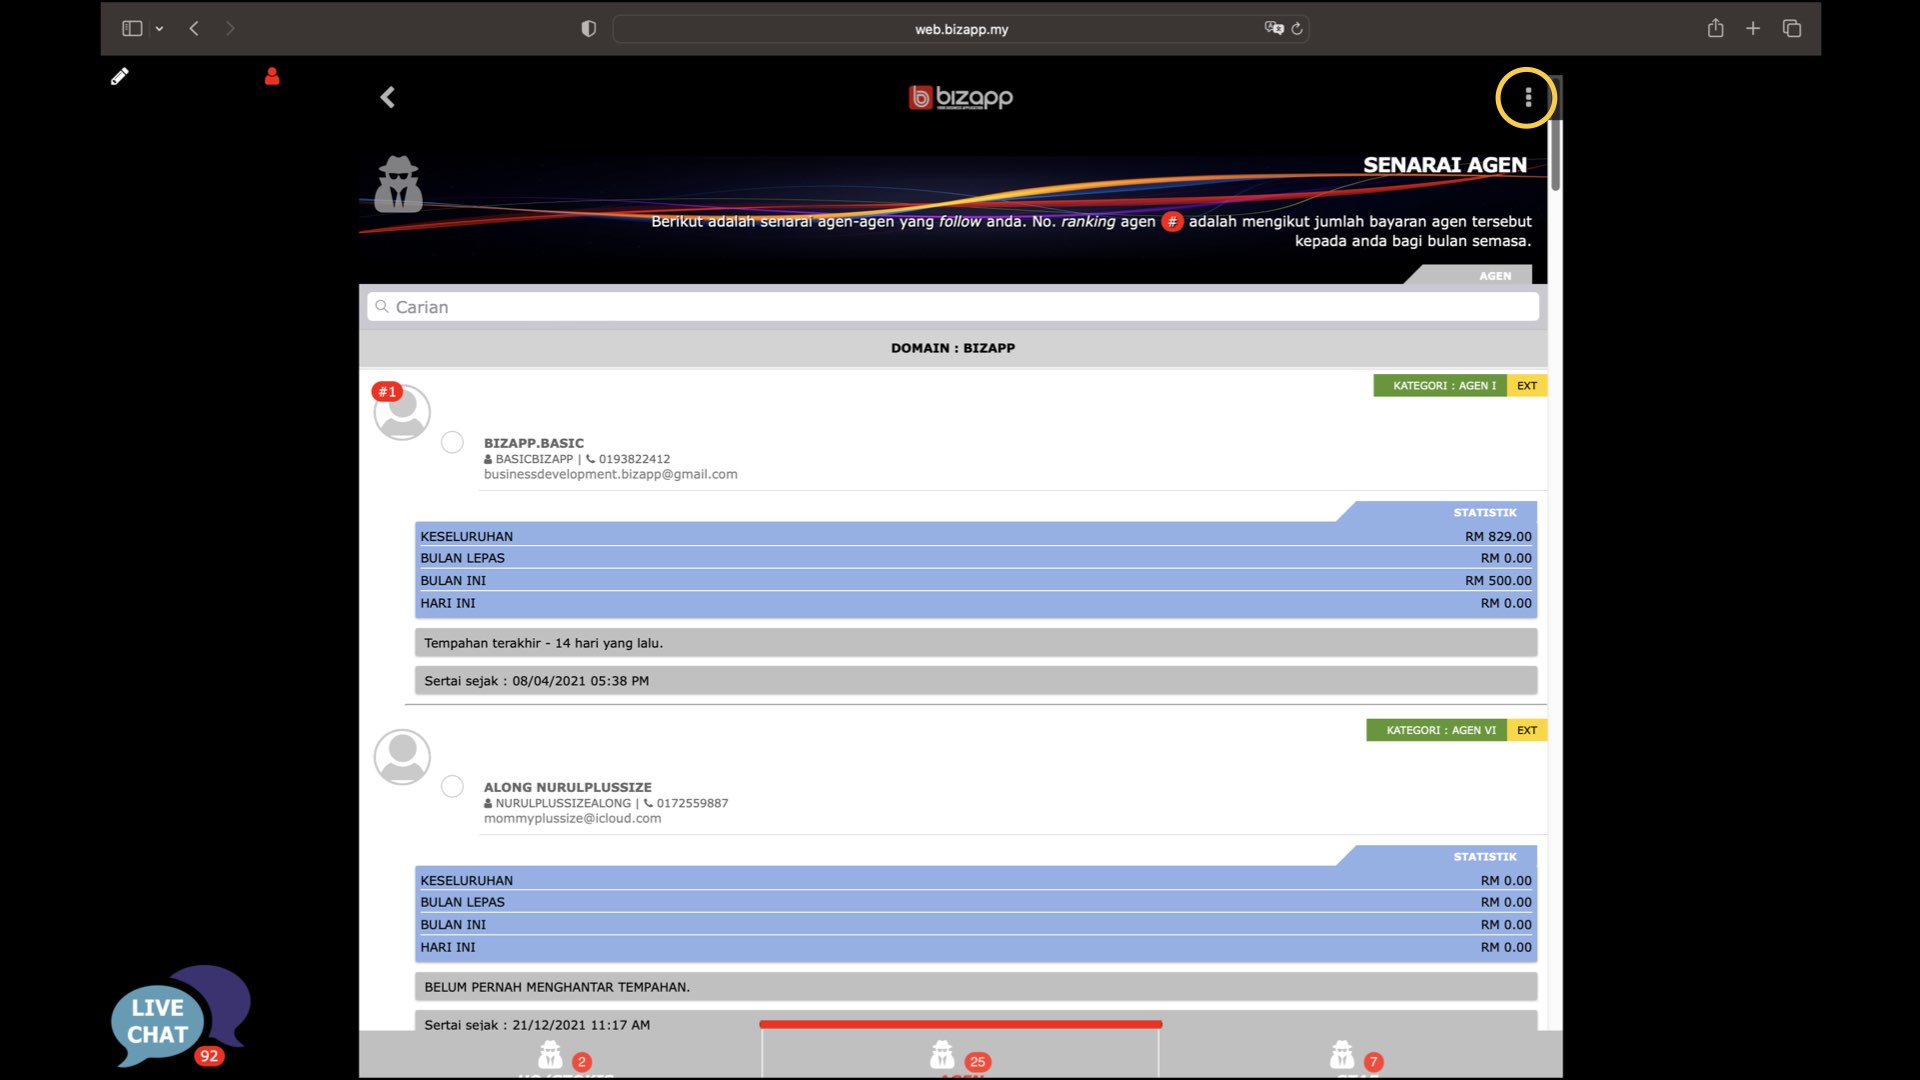This screenshot has height=1080, width=1920.
Task: Click EXT button for BIZAPP.BASIC
Action: (x=1526, y=386)
